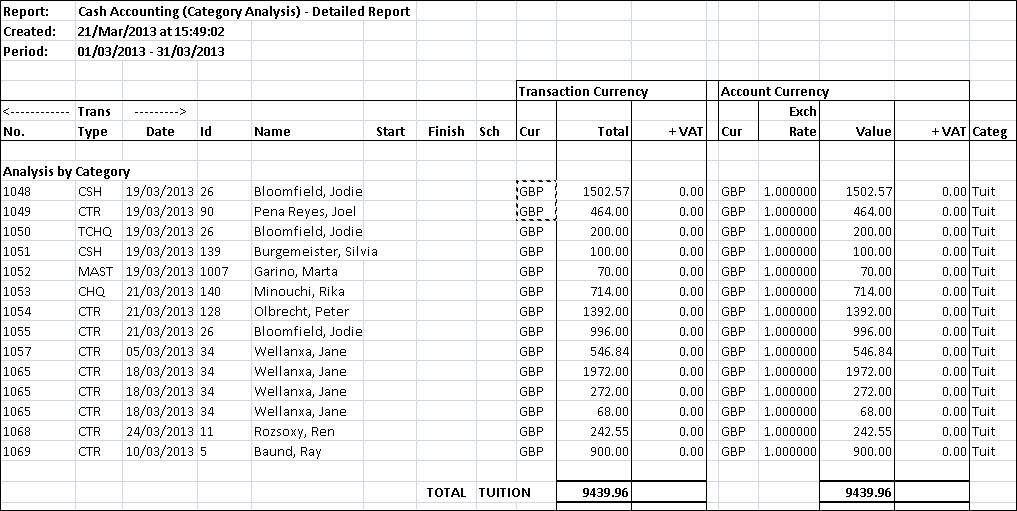
Task: Select the MAST transaction type cell
Action: point(95,271)
